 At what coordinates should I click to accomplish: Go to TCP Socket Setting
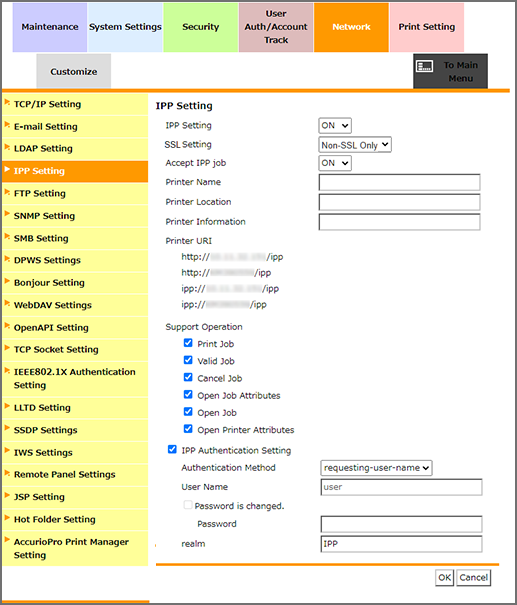click(75, 350)
